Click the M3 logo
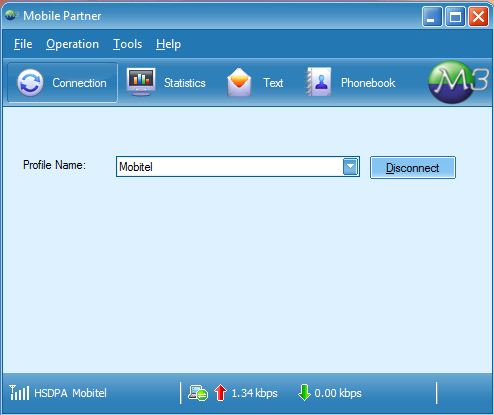The height and width of the screenshot is (415, 494). pos(459,82)
